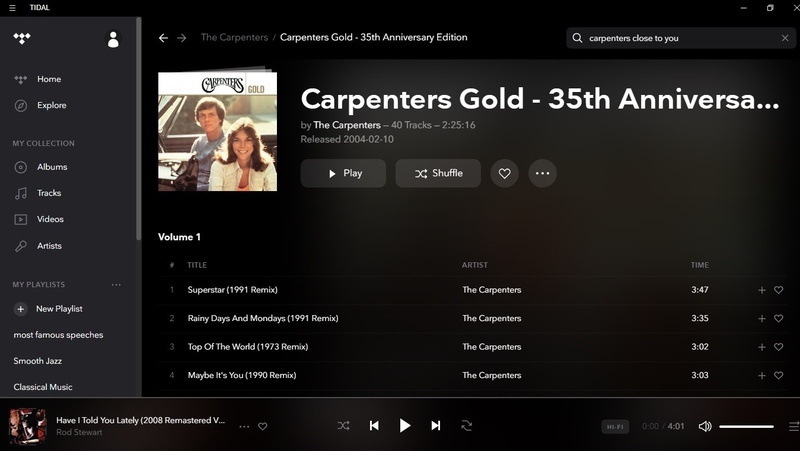Screen dimensions: 800x451
Task: Open the Carpenters Gold album cover
Action: [218, 130]
